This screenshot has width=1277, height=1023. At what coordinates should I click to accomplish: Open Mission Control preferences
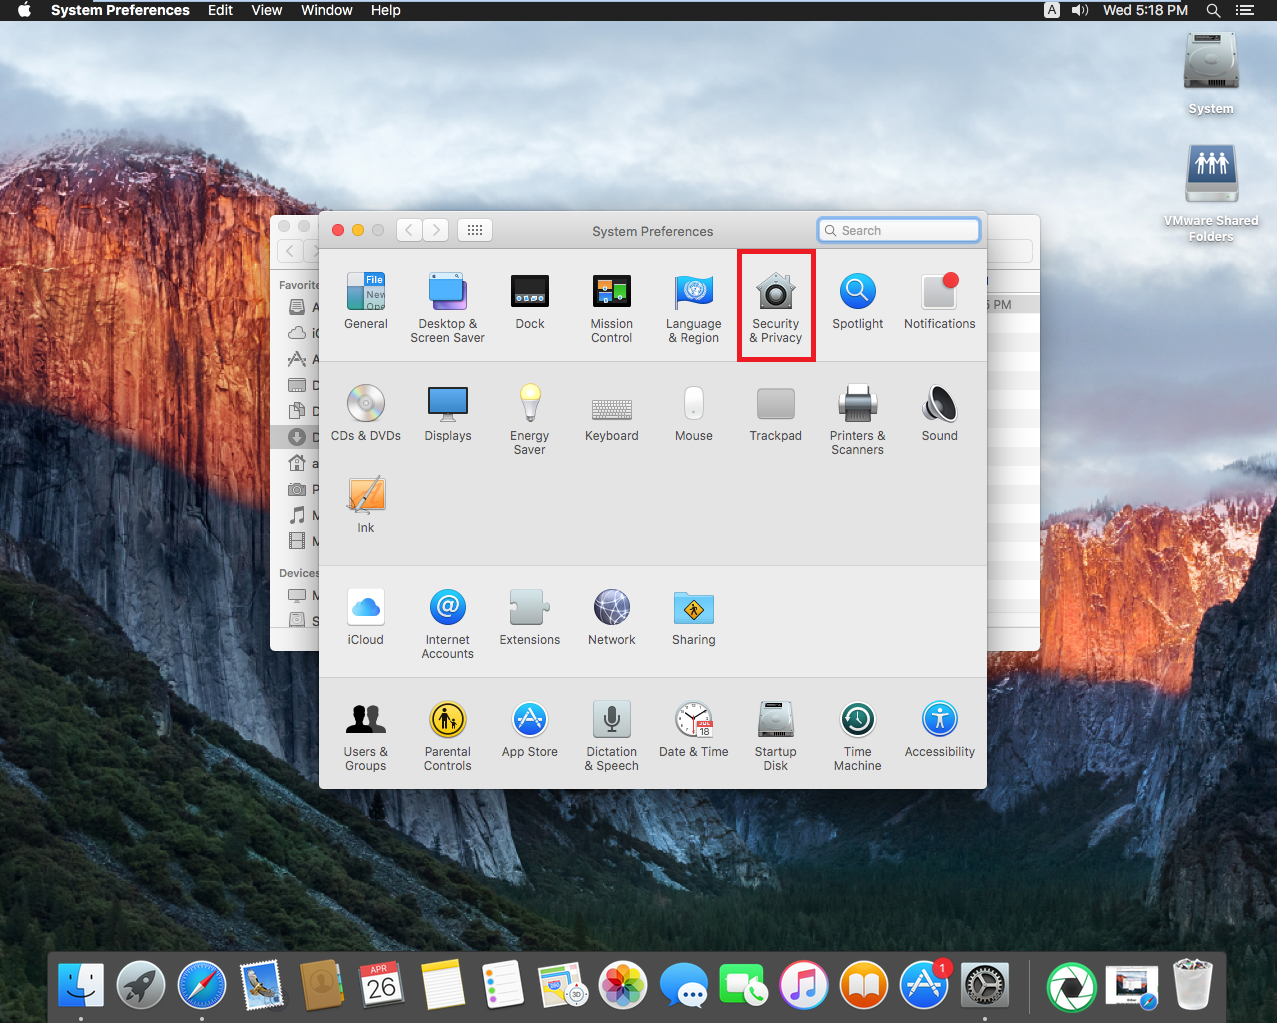tap(612, 307)
